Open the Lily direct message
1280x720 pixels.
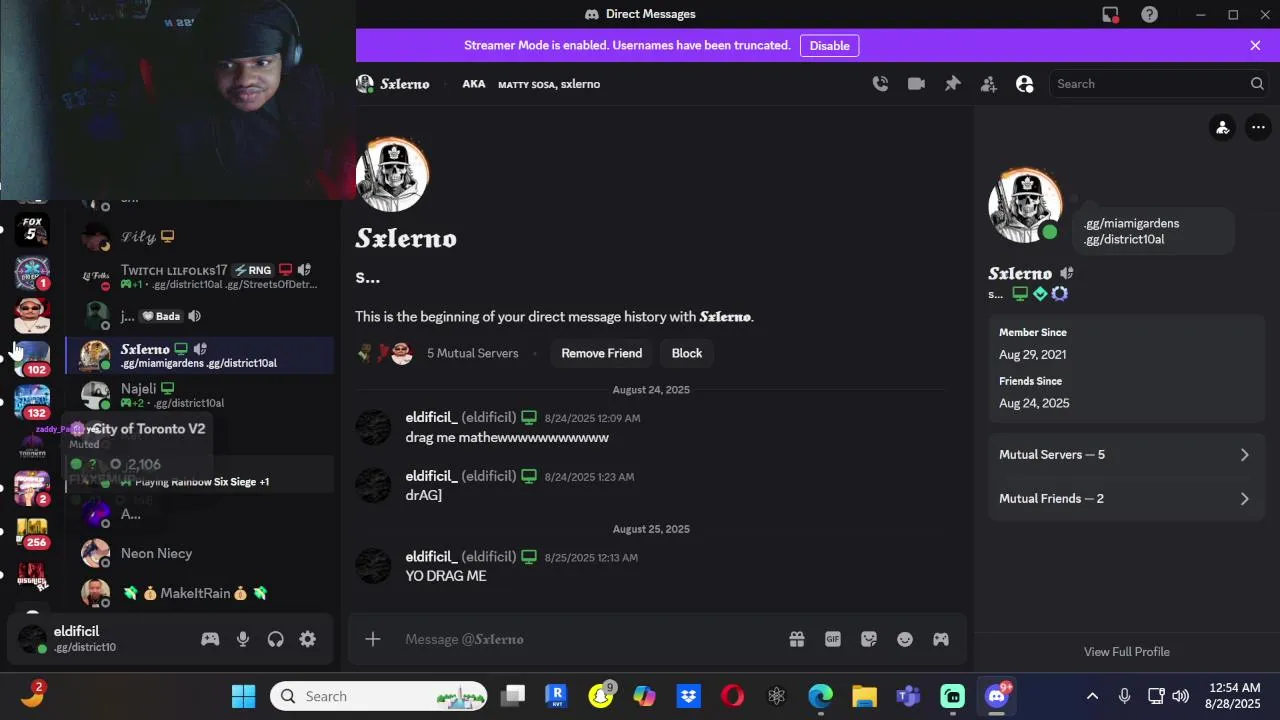pyautogui.click(x=200, y=237)
